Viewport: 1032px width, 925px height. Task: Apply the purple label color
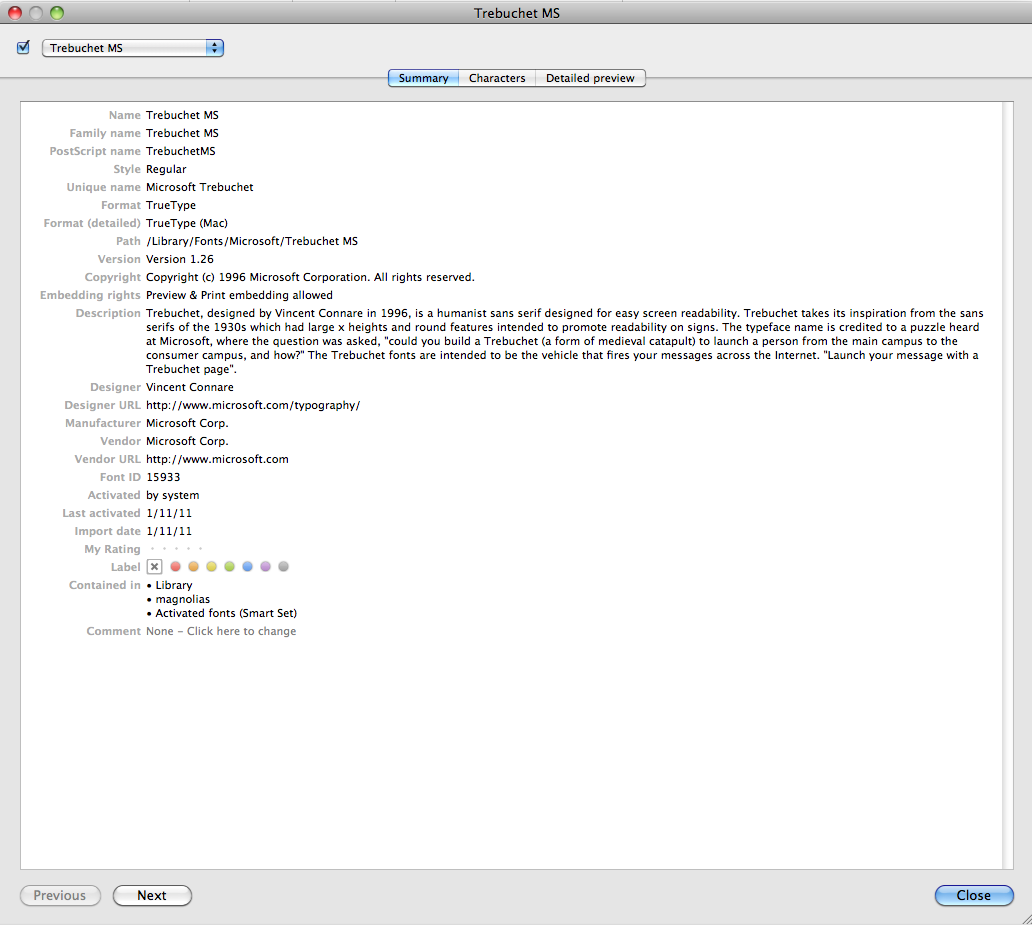pos(265,567)
